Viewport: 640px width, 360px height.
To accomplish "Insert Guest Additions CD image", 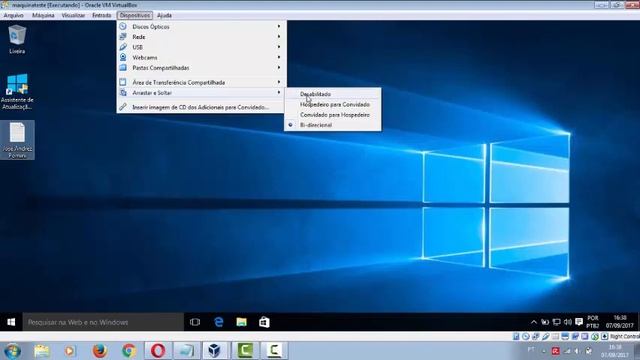I will pyautogui.click(x=202, y=107).
